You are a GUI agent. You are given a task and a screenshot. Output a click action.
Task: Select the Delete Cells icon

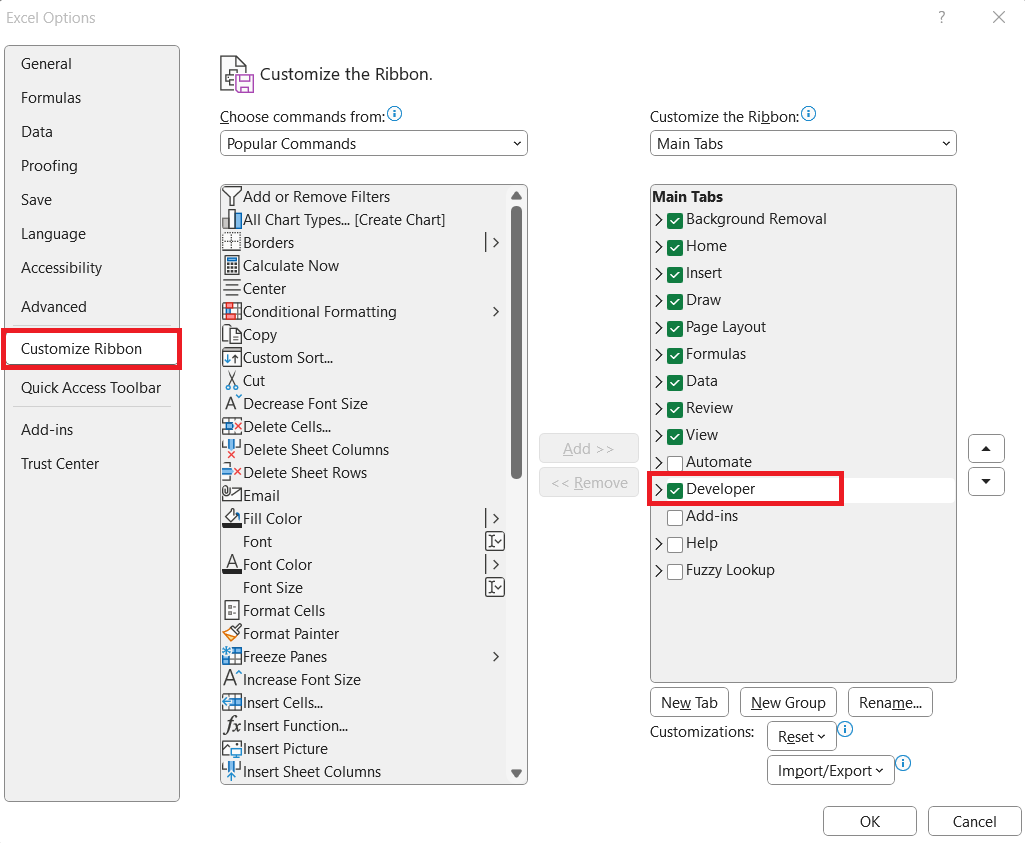[231, 426]
